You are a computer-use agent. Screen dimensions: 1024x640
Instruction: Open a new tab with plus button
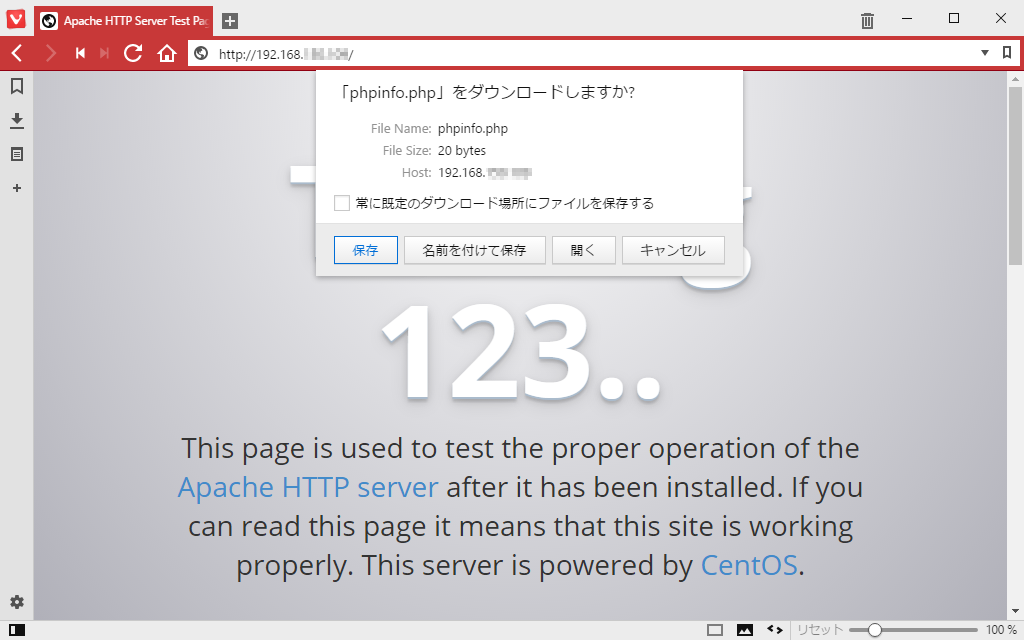(230, 21)
